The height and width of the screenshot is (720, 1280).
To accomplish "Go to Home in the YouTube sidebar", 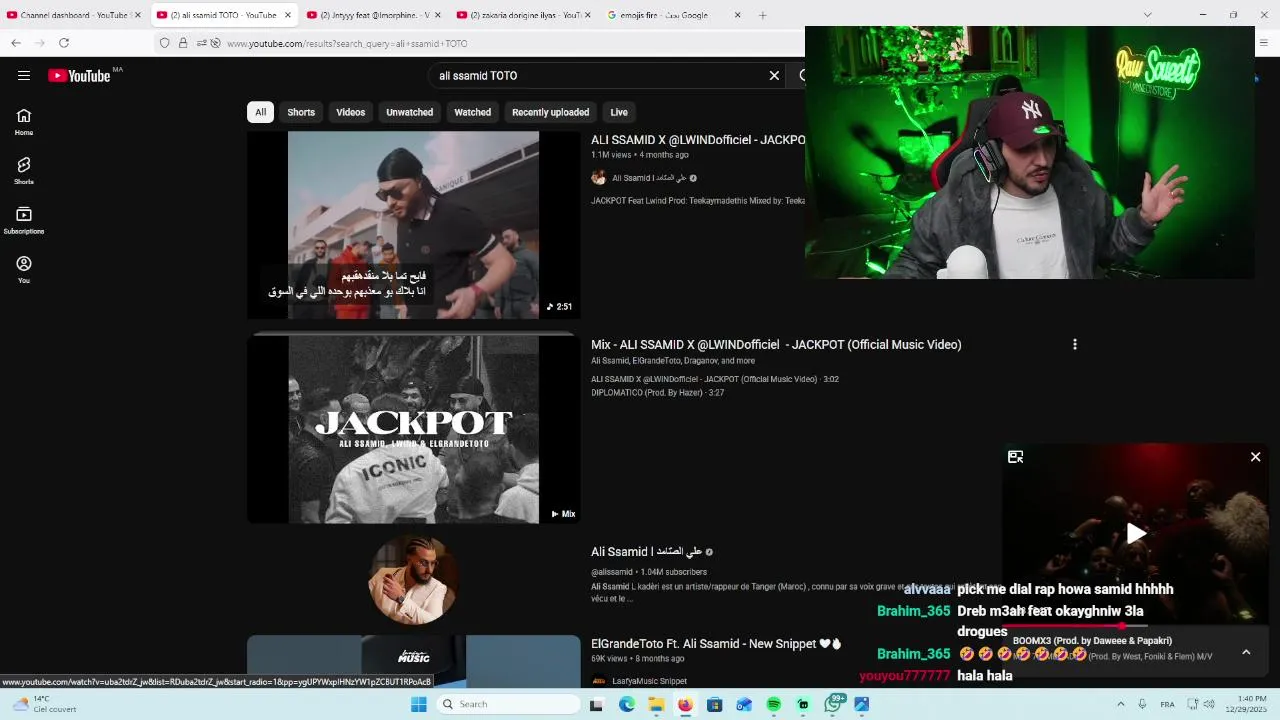I will tap(24, 122).
